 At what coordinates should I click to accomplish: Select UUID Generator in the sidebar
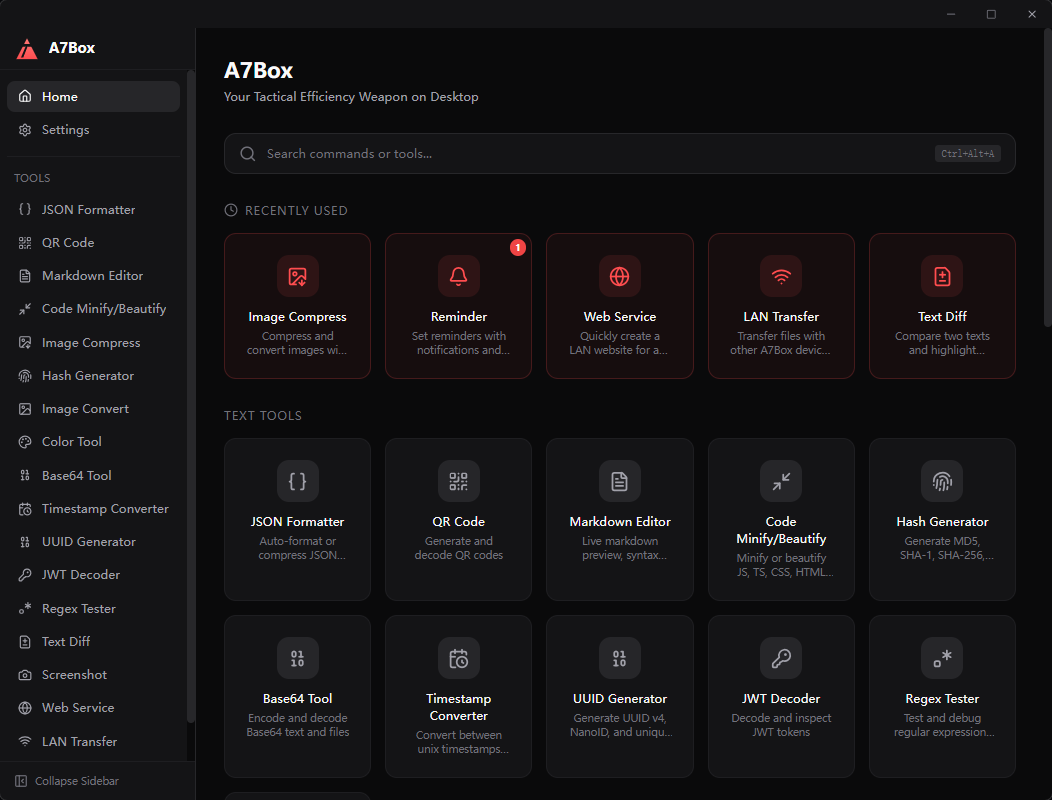pyautogui.click(x=93, y=542)
